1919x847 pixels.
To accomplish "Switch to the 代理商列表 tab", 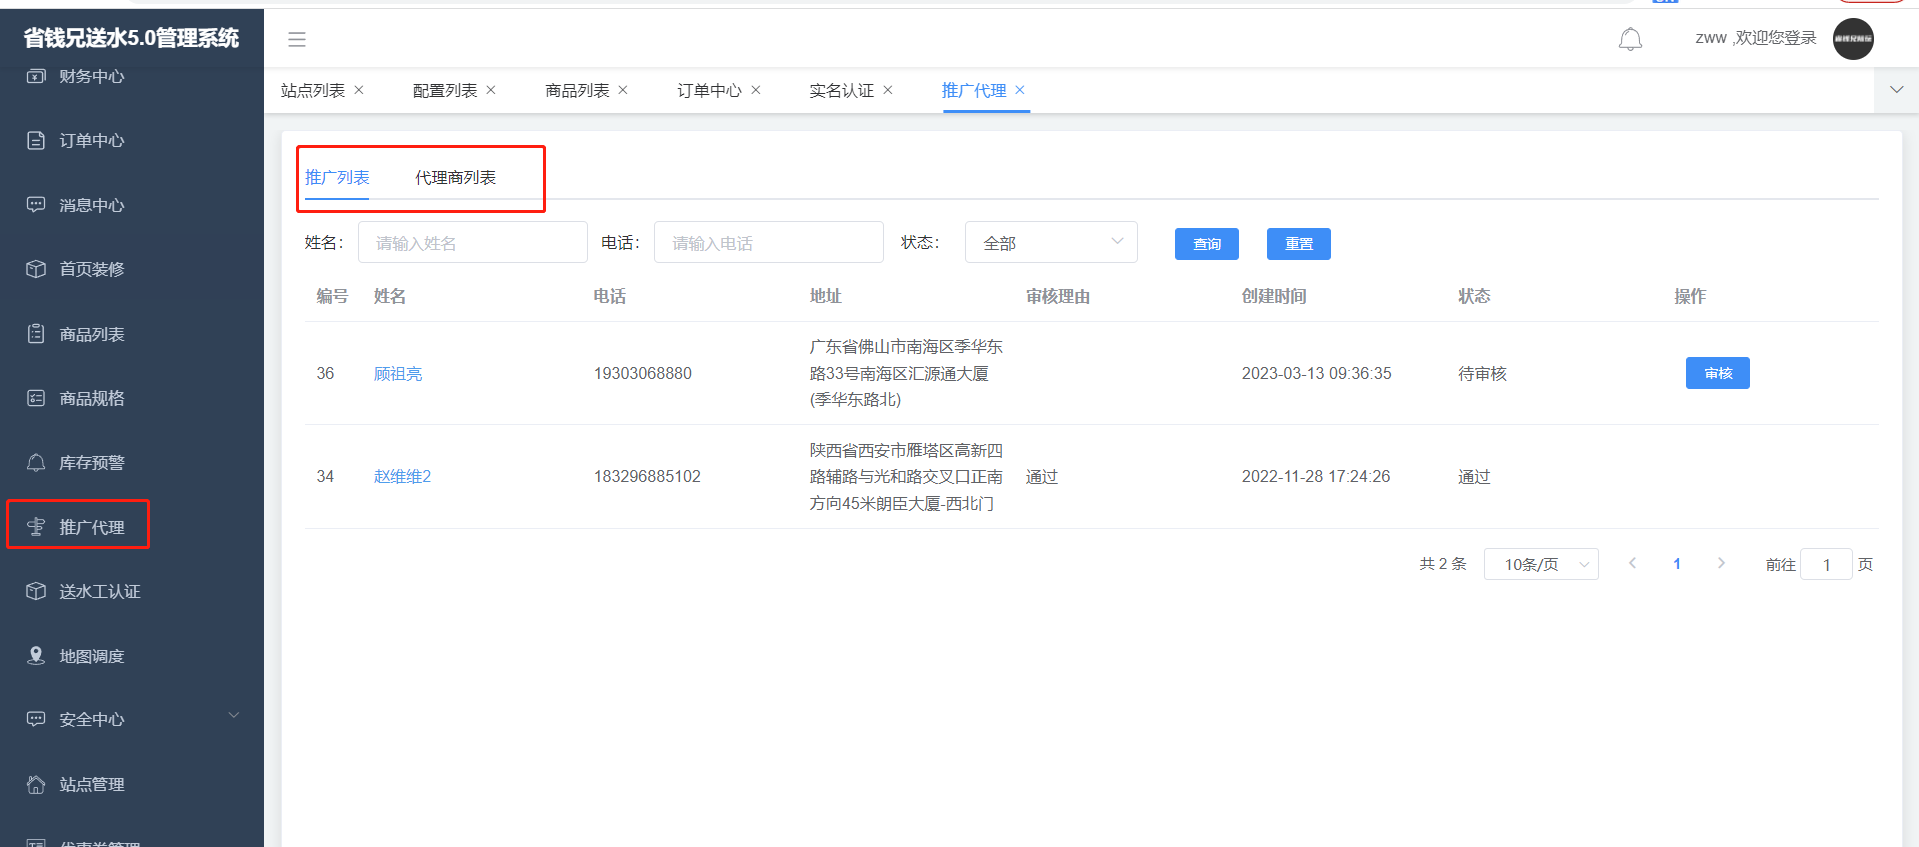I will (x=455, y=178).
